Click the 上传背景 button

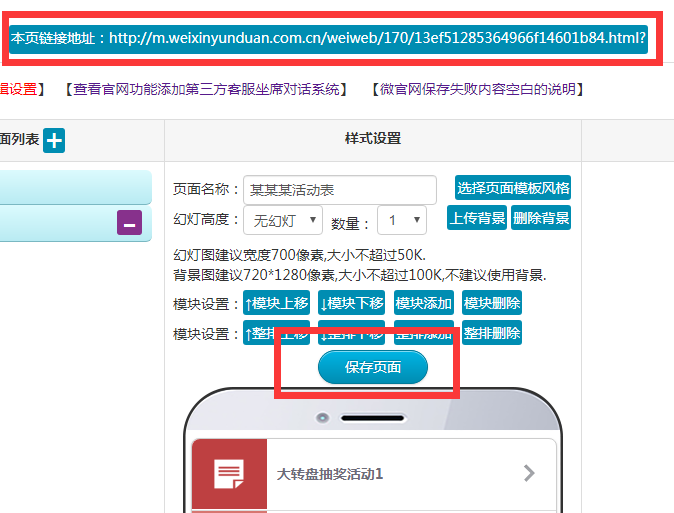tap(477, 218)
